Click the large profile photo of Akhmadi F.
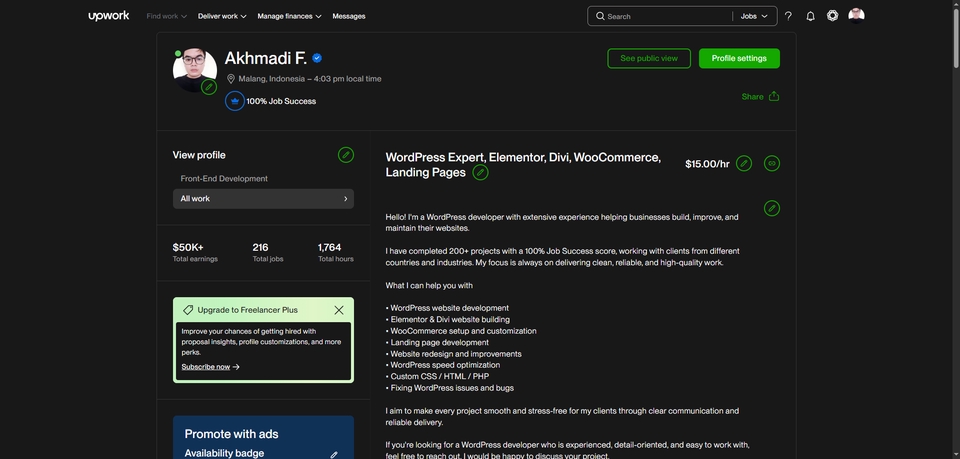 coord(195,70)
